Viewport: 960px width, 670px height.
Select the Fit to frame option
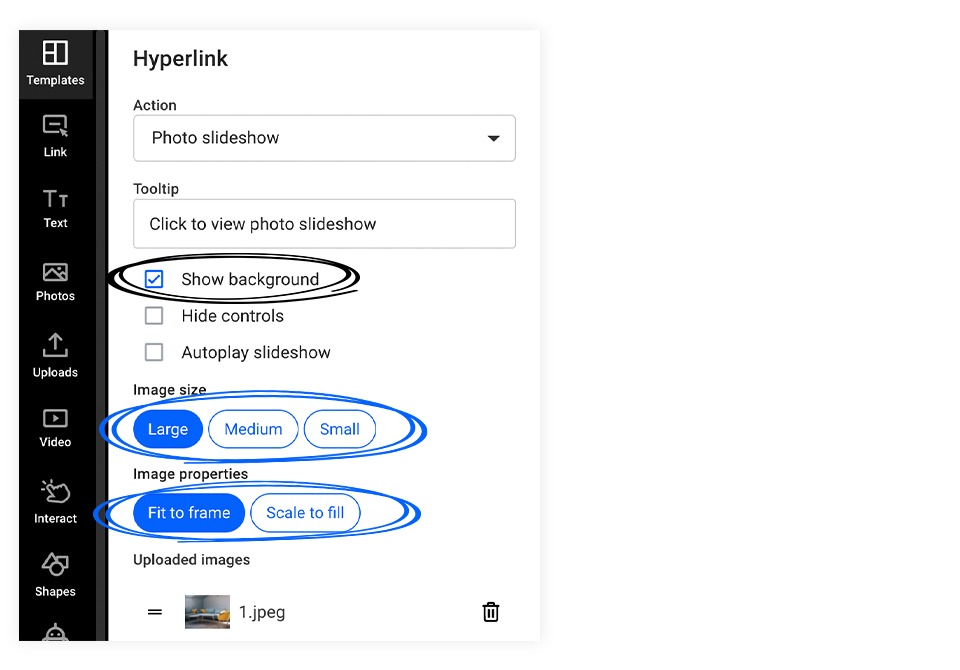189,513
